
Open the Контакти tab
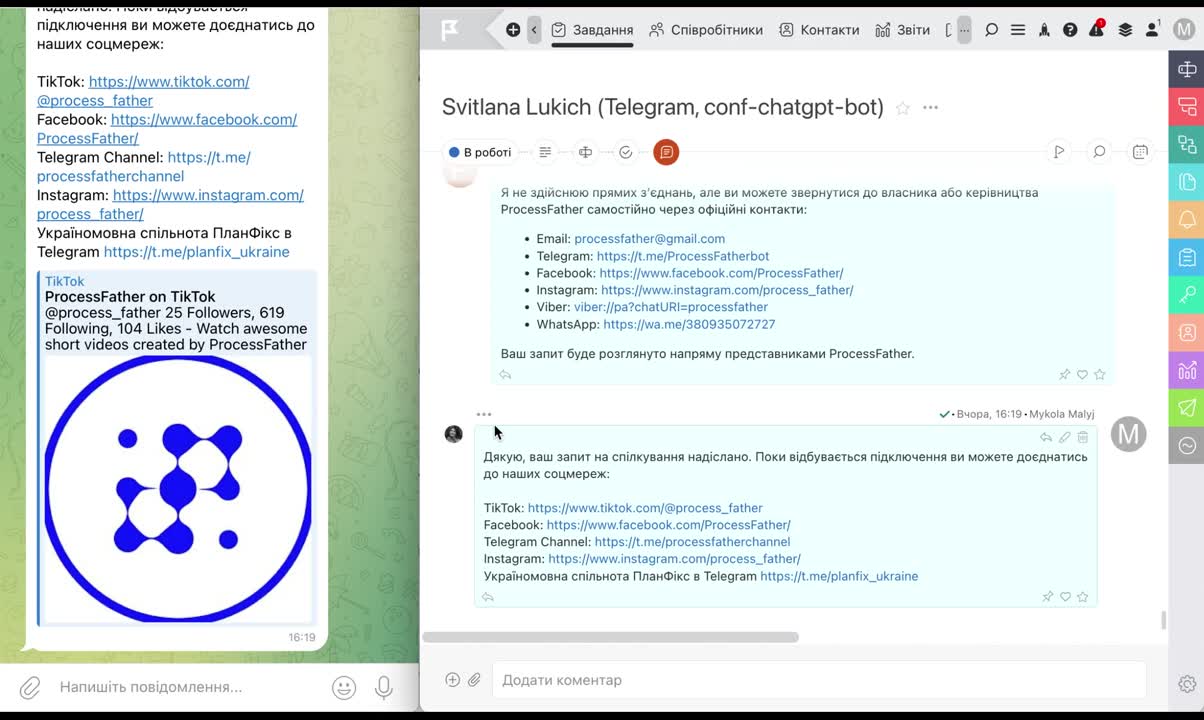pyautogui.click(x=819, y=30)
